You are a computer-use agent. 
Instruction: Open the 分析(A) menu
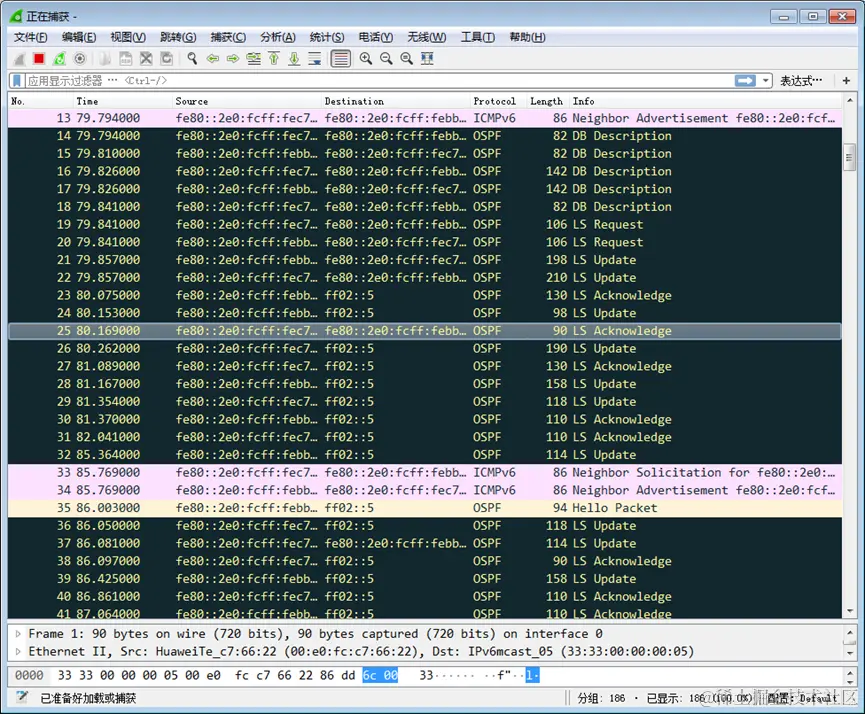tap(278, 37)
